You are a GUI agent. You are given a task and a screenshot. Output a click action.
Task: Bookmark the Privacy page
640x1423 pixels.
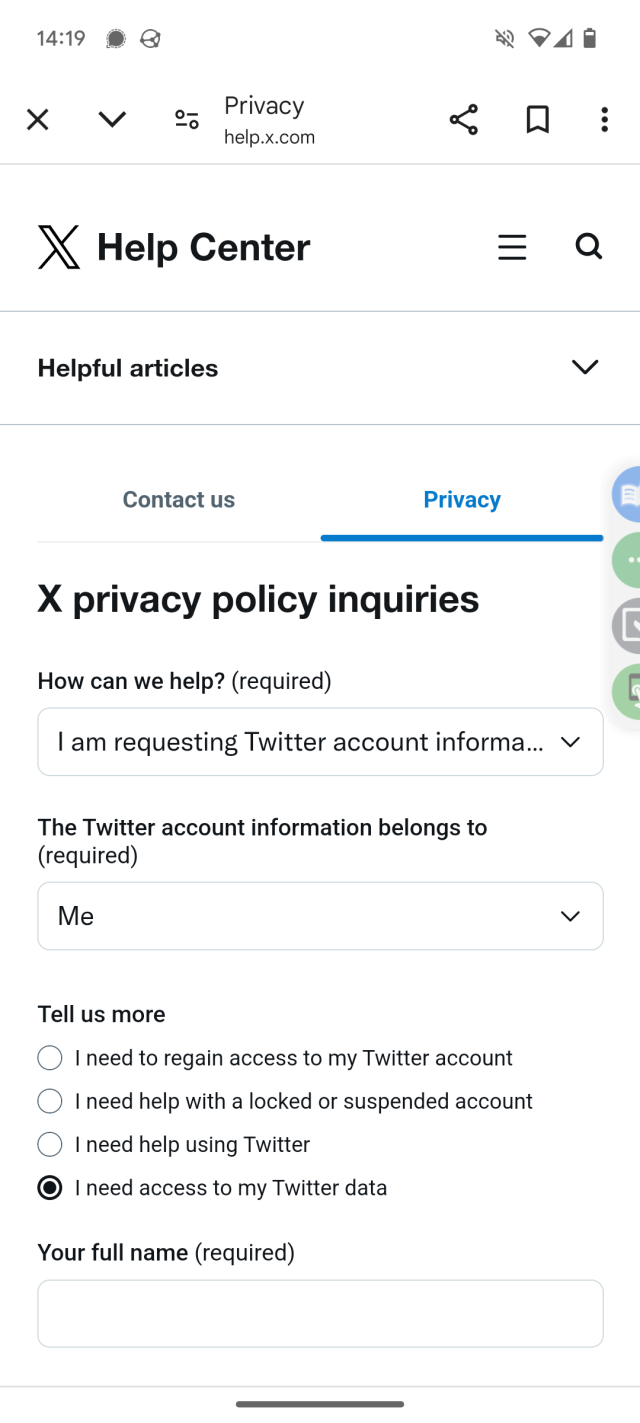537,120
